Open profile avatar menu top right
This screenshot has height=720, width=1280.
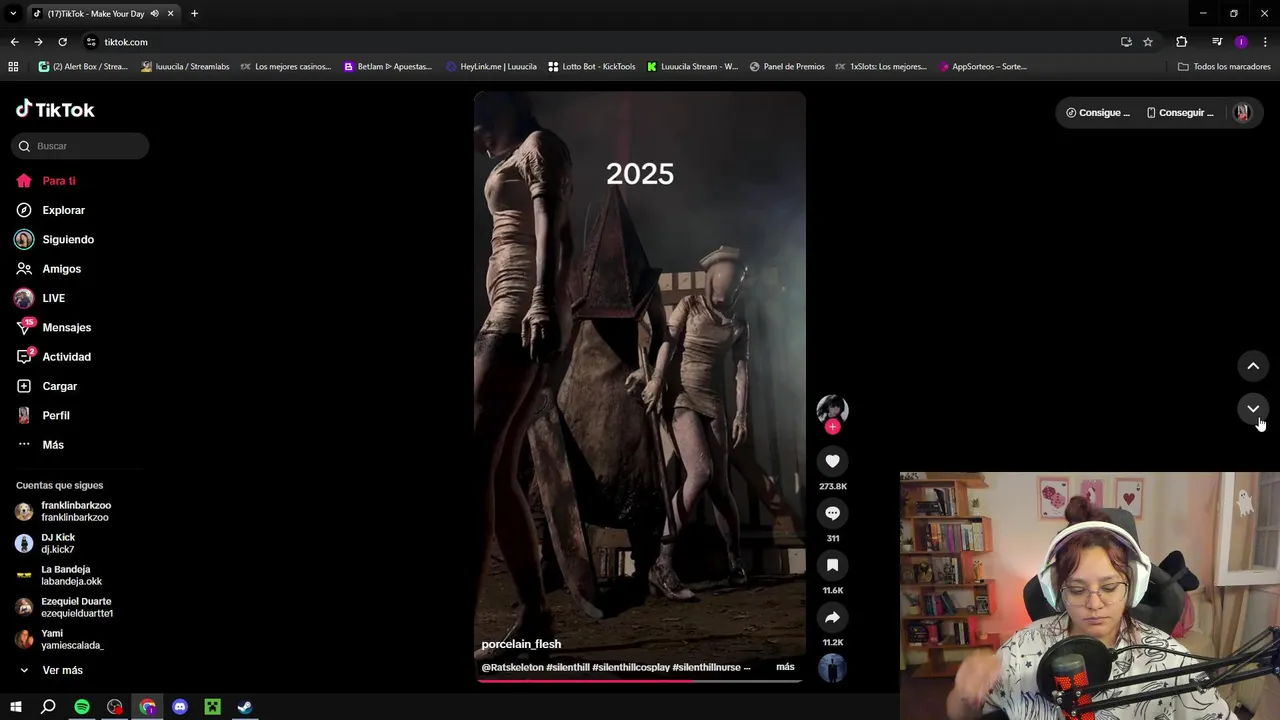coord(1242,113)
